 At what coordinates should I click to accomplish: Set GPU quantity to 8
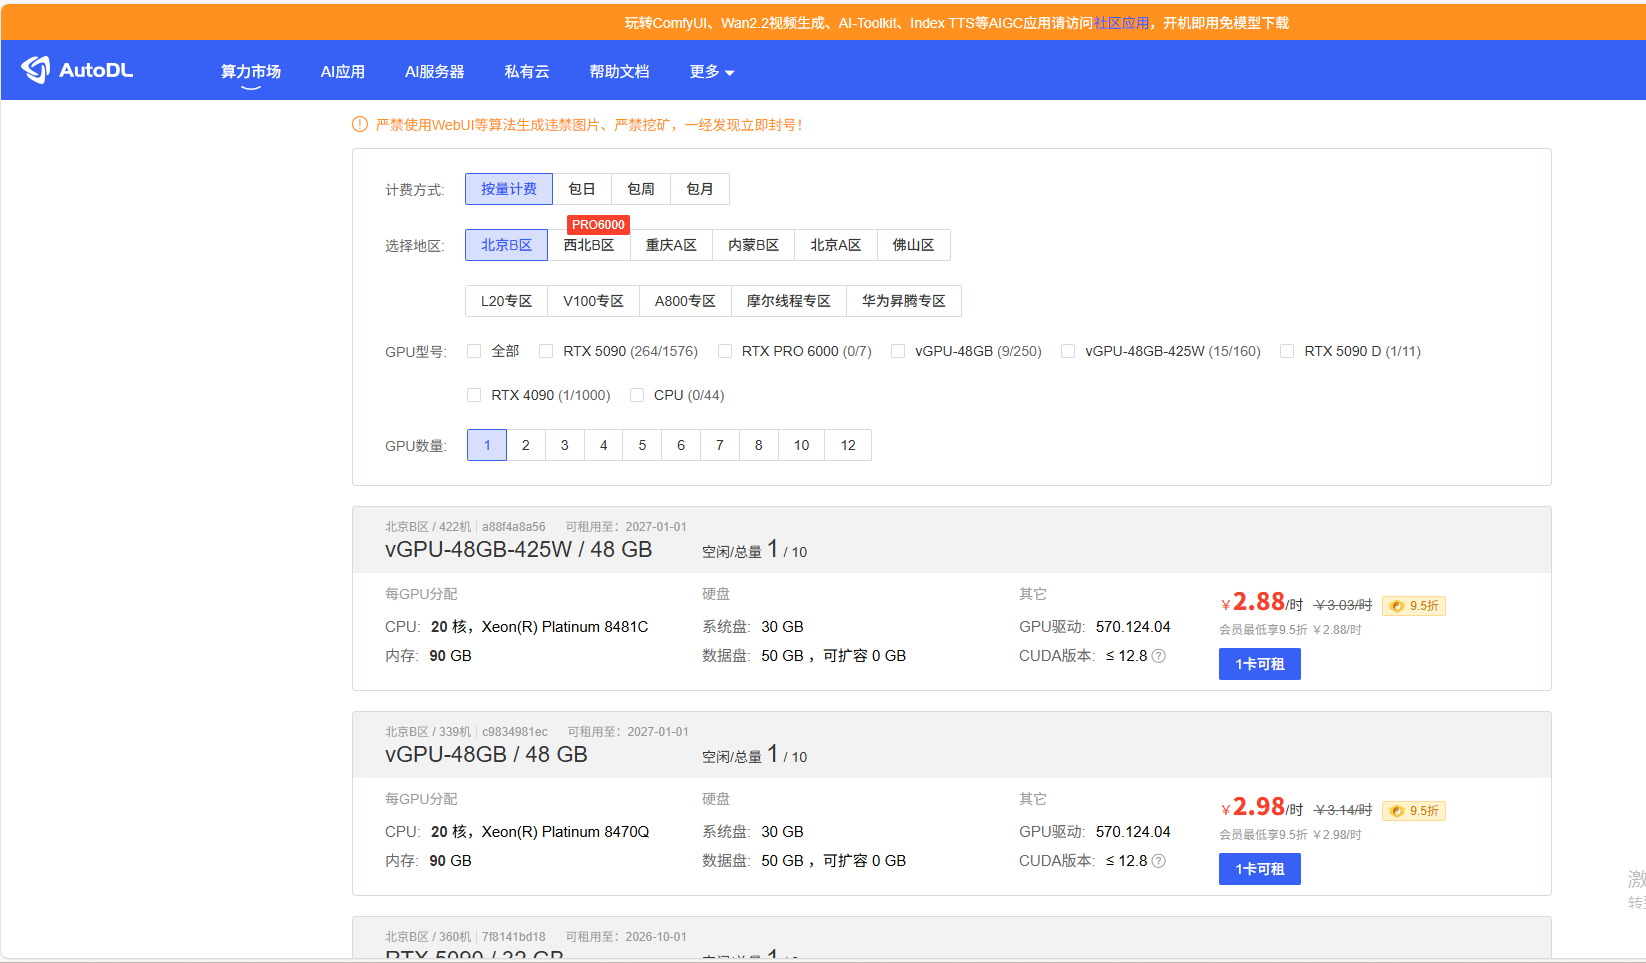point(759,445)
